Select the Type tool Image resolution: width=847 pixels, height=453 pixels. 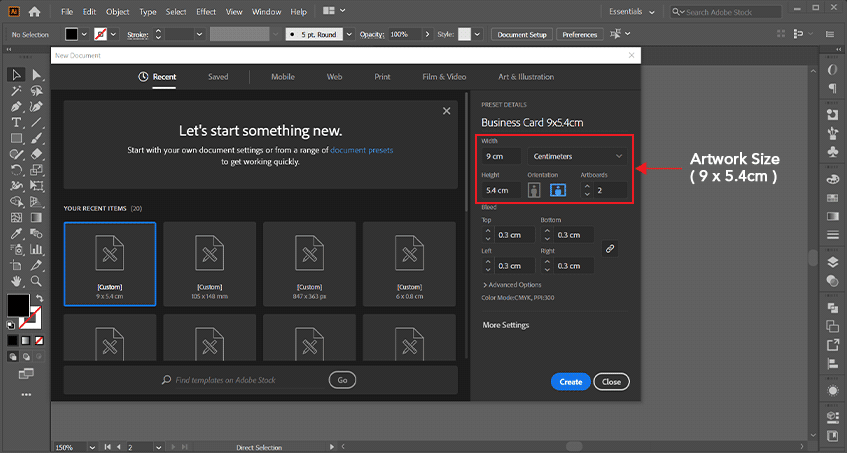click(x=17, y=122)
